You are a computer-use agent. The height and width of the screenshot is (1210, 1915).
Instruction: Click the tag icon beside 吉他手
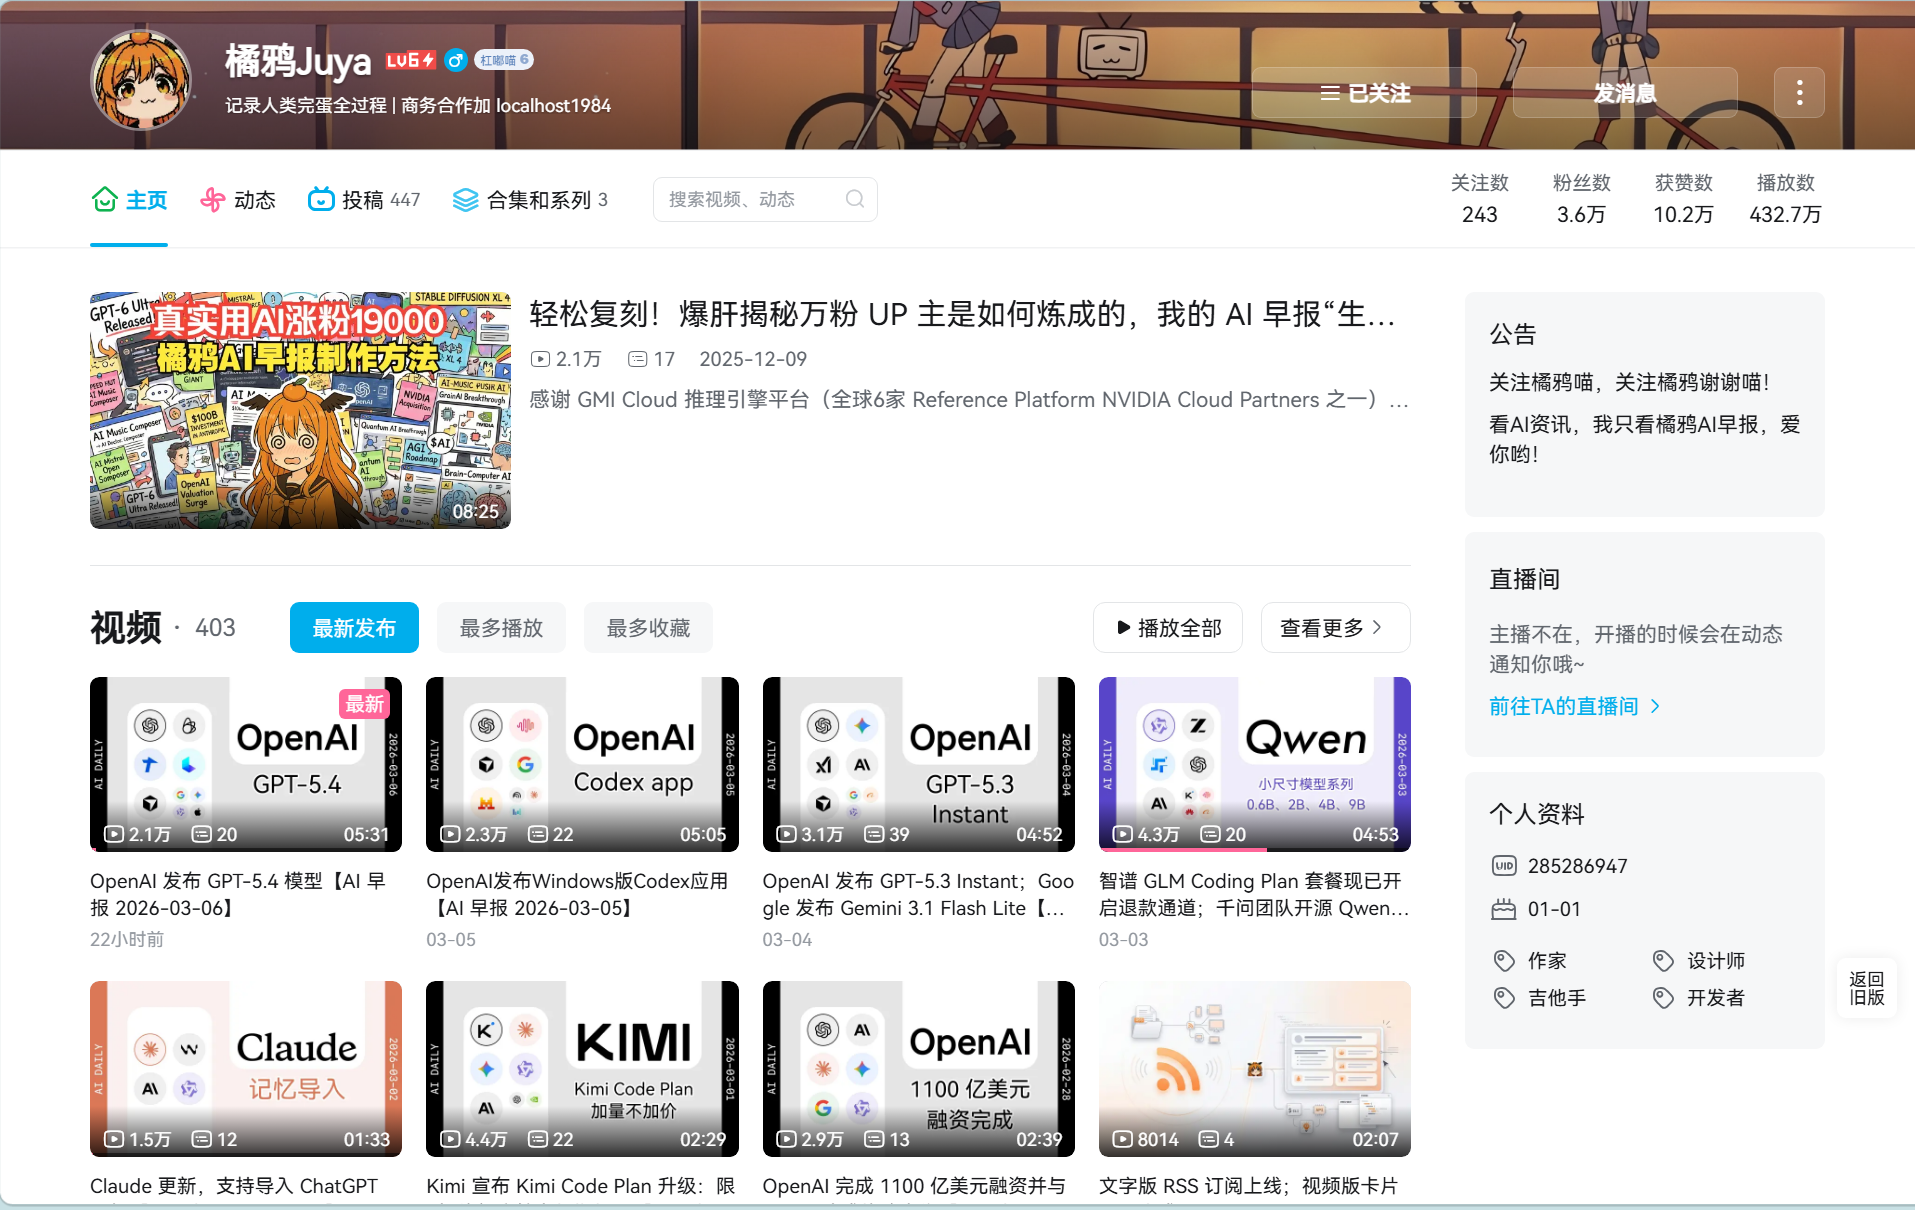tap(1504, 998)
